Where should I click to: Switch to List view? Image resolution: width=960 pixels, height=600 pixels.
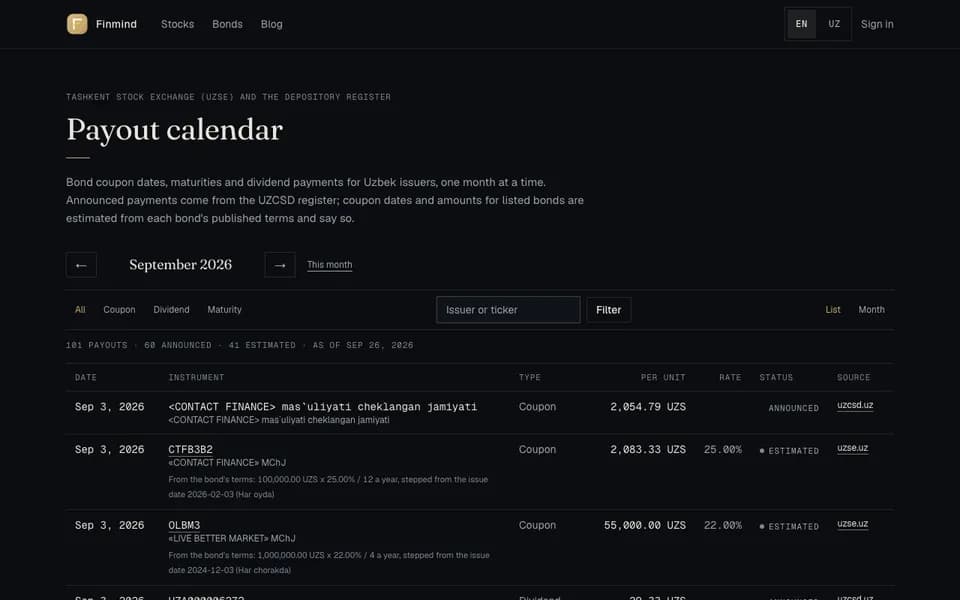833,310
